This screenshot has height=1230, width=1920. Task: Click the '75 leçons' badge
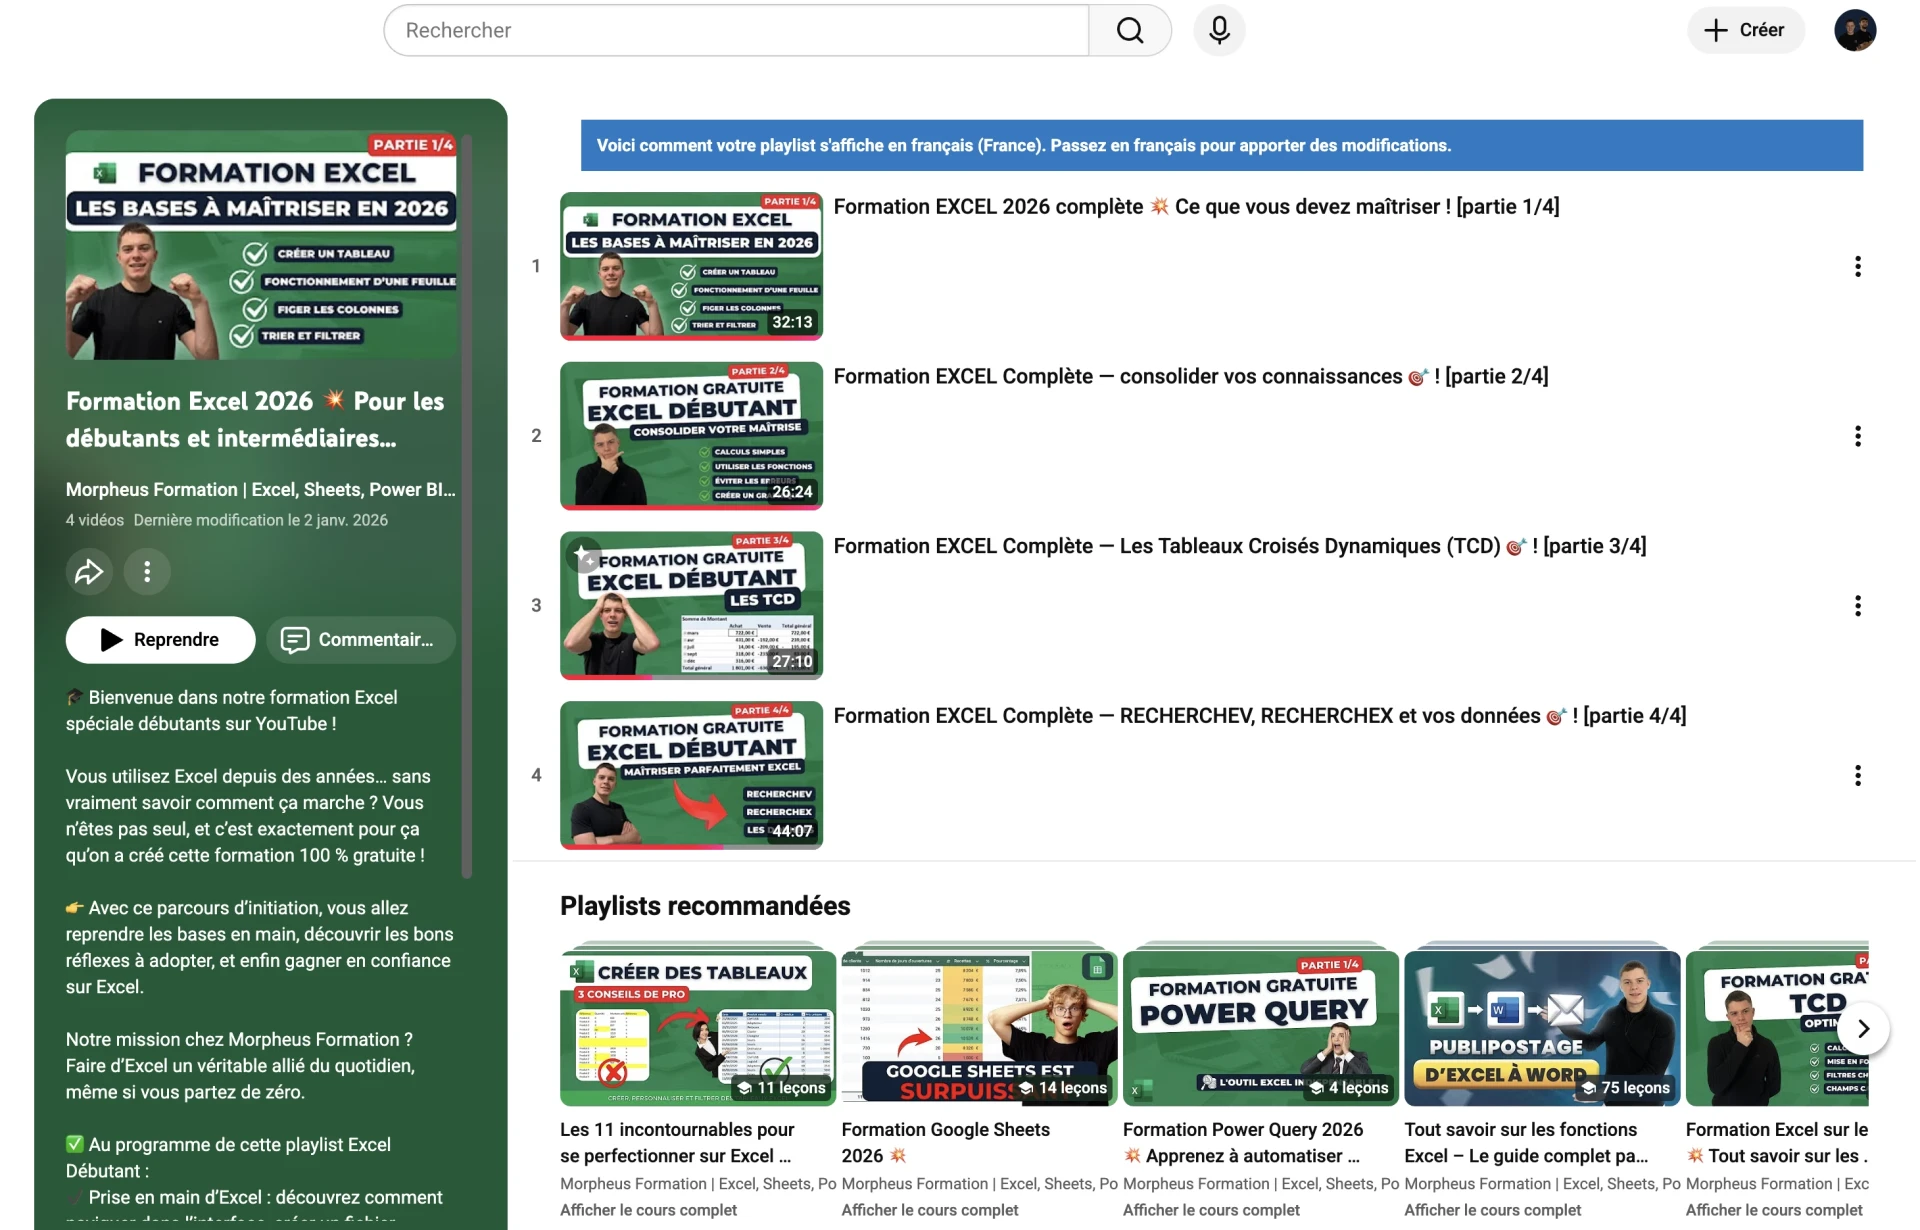click(1626, 1088)
